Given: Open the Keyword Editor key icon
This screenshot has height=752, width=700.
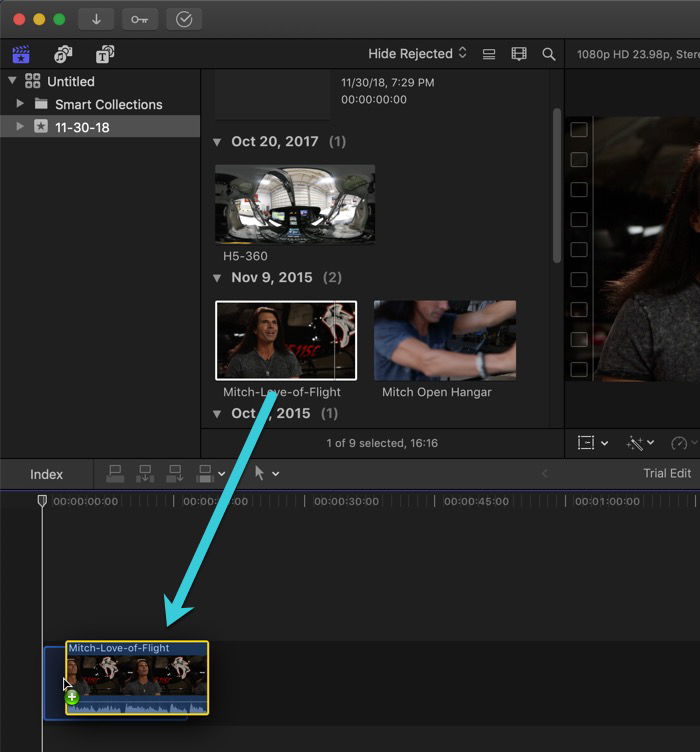Looking at the screenshot, I should tap(140, 19).
